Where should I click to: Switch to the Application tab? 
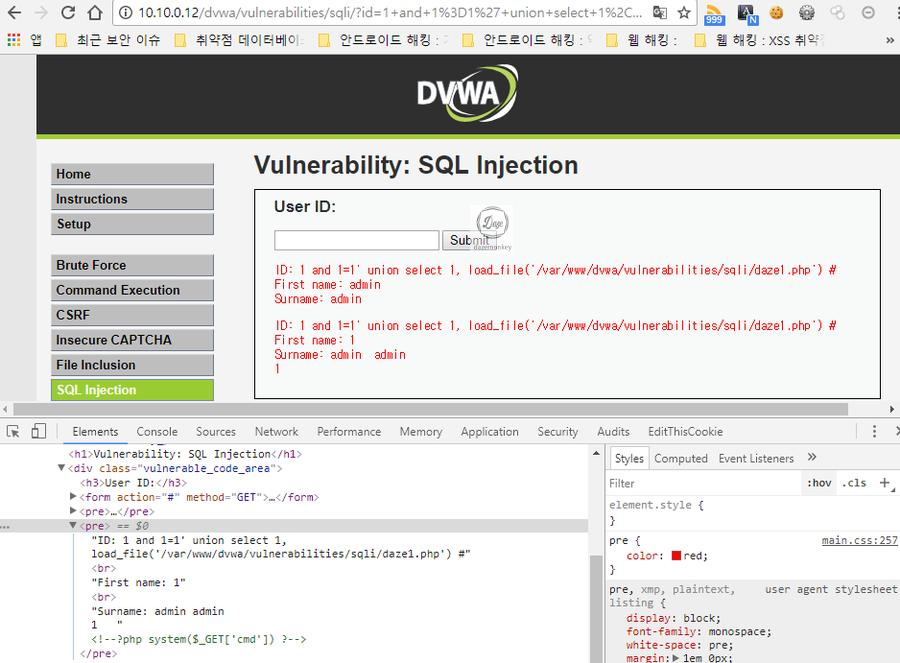click(490, 431)
